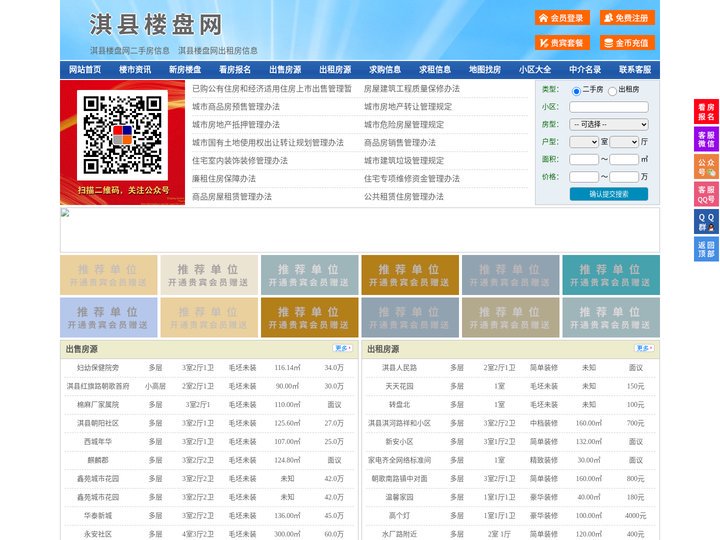Click the 免费注册 register button
This screenshot has width=720, height=540.
pos(627,18)
